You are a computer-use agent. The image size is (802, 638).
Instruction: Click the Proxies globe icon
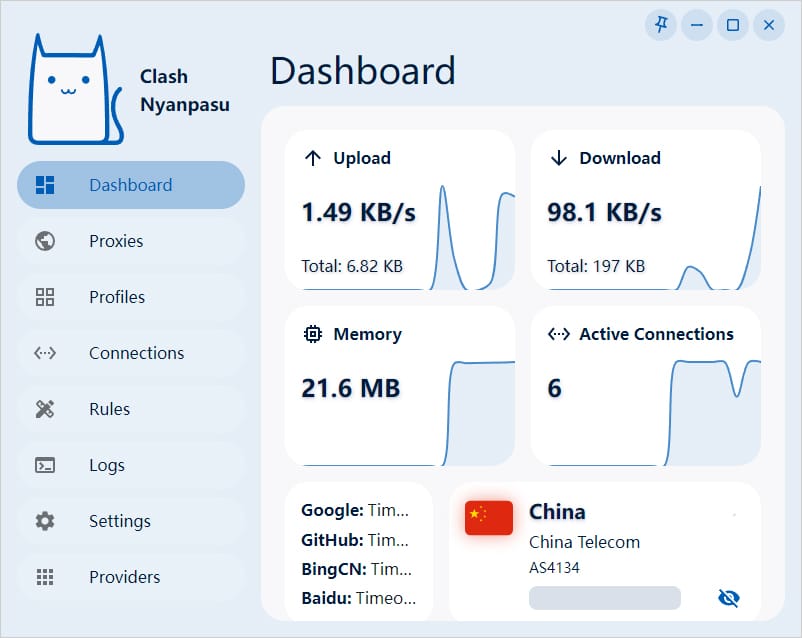45,241
